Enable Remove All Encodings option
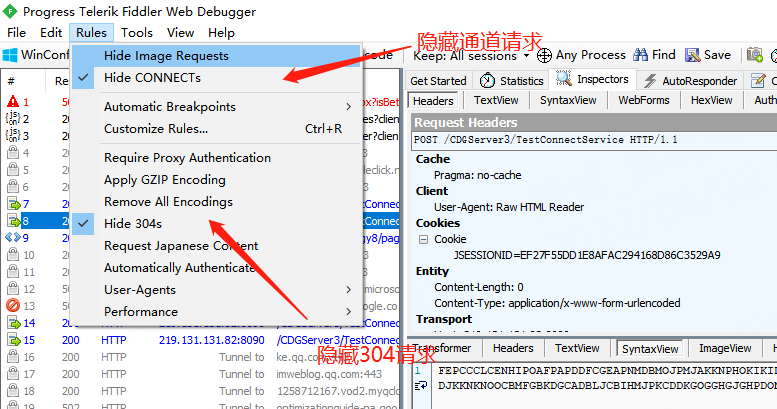 click(x=216, y=202)
